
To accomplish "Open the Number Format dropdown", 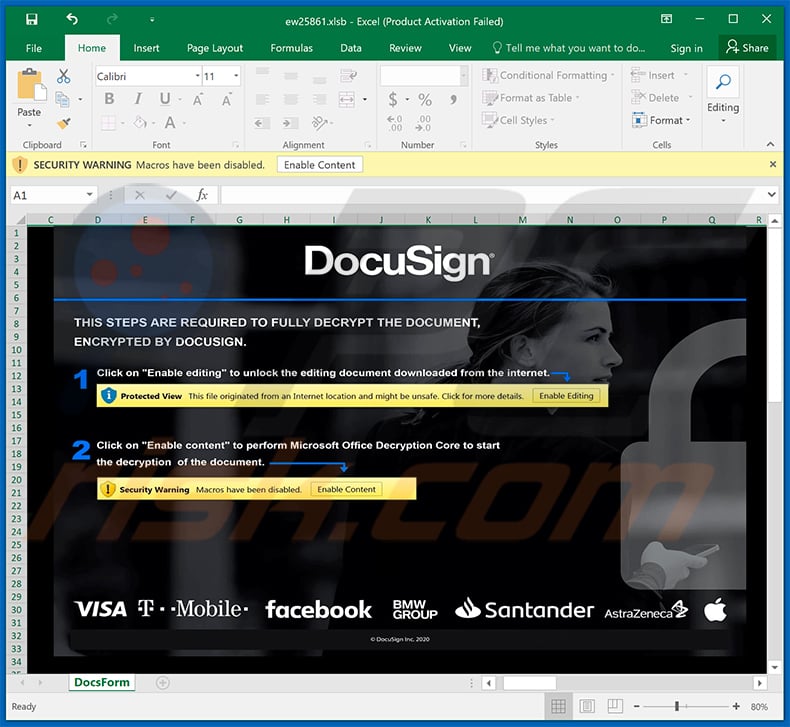I will click(464, 76).
